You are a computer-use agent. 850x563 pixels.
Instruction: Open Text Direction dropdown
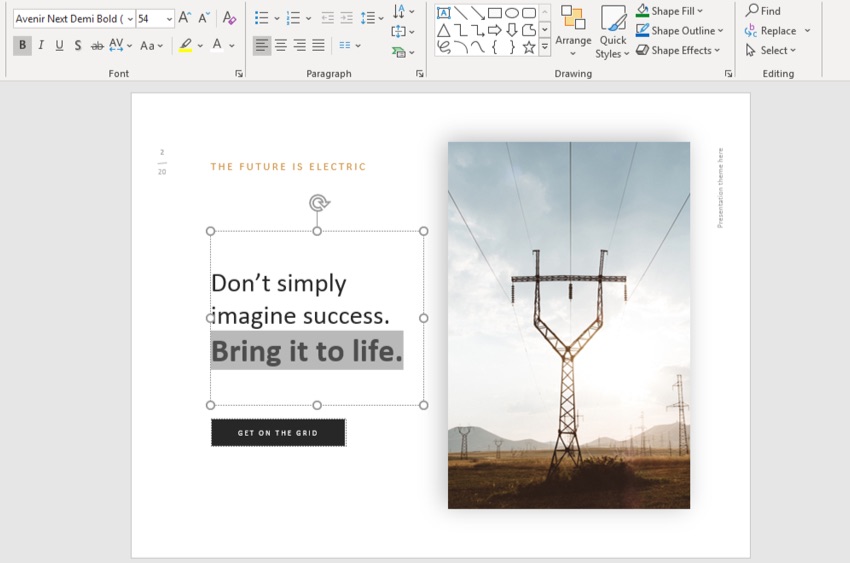[403, 11]
